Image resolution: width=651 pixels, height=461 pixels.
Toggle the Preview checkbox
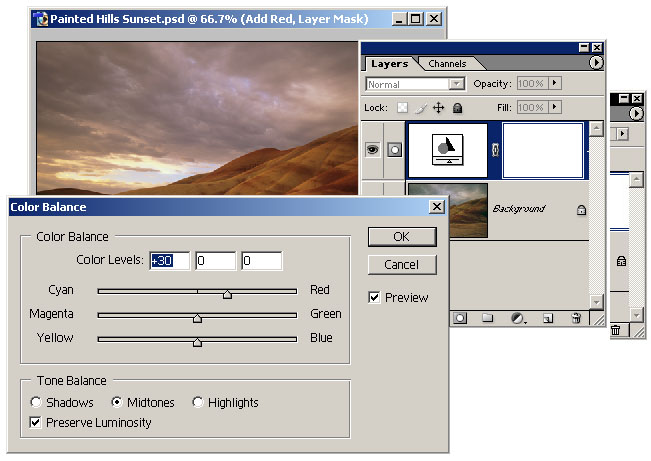(374, 297)
